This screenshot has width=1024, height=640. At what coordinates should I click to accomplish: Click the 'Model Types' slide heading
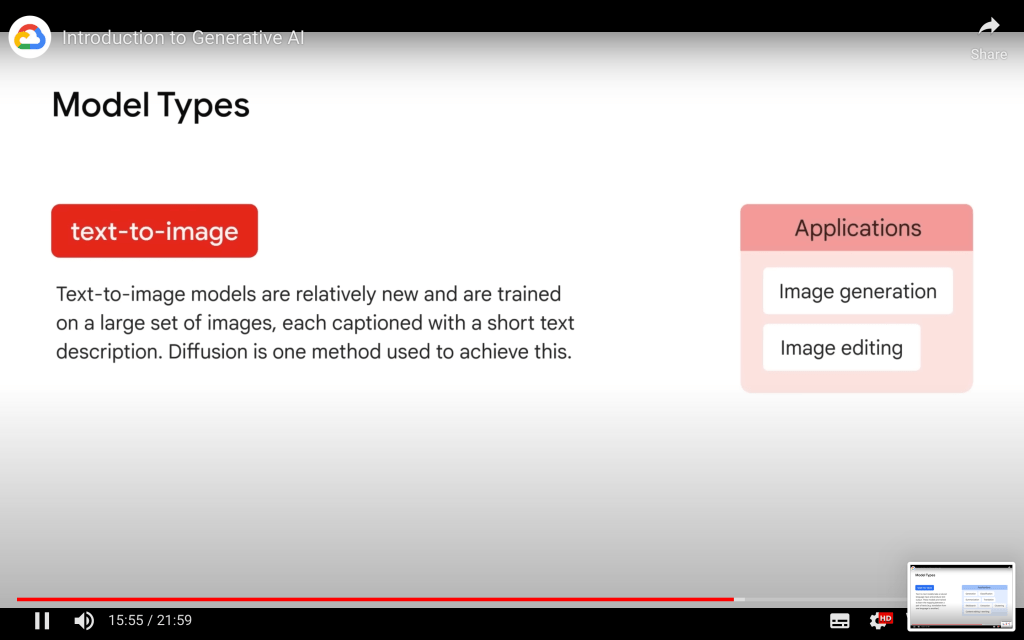click(151, 105)
